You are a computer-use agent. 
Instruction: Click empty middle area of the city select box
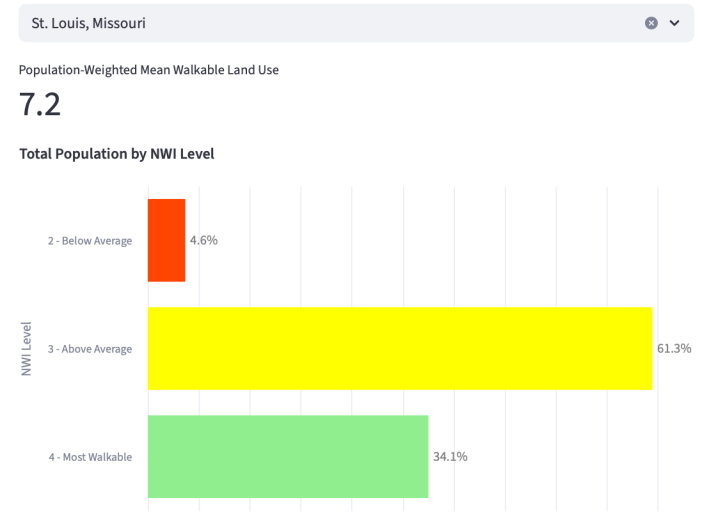point(380,23)
